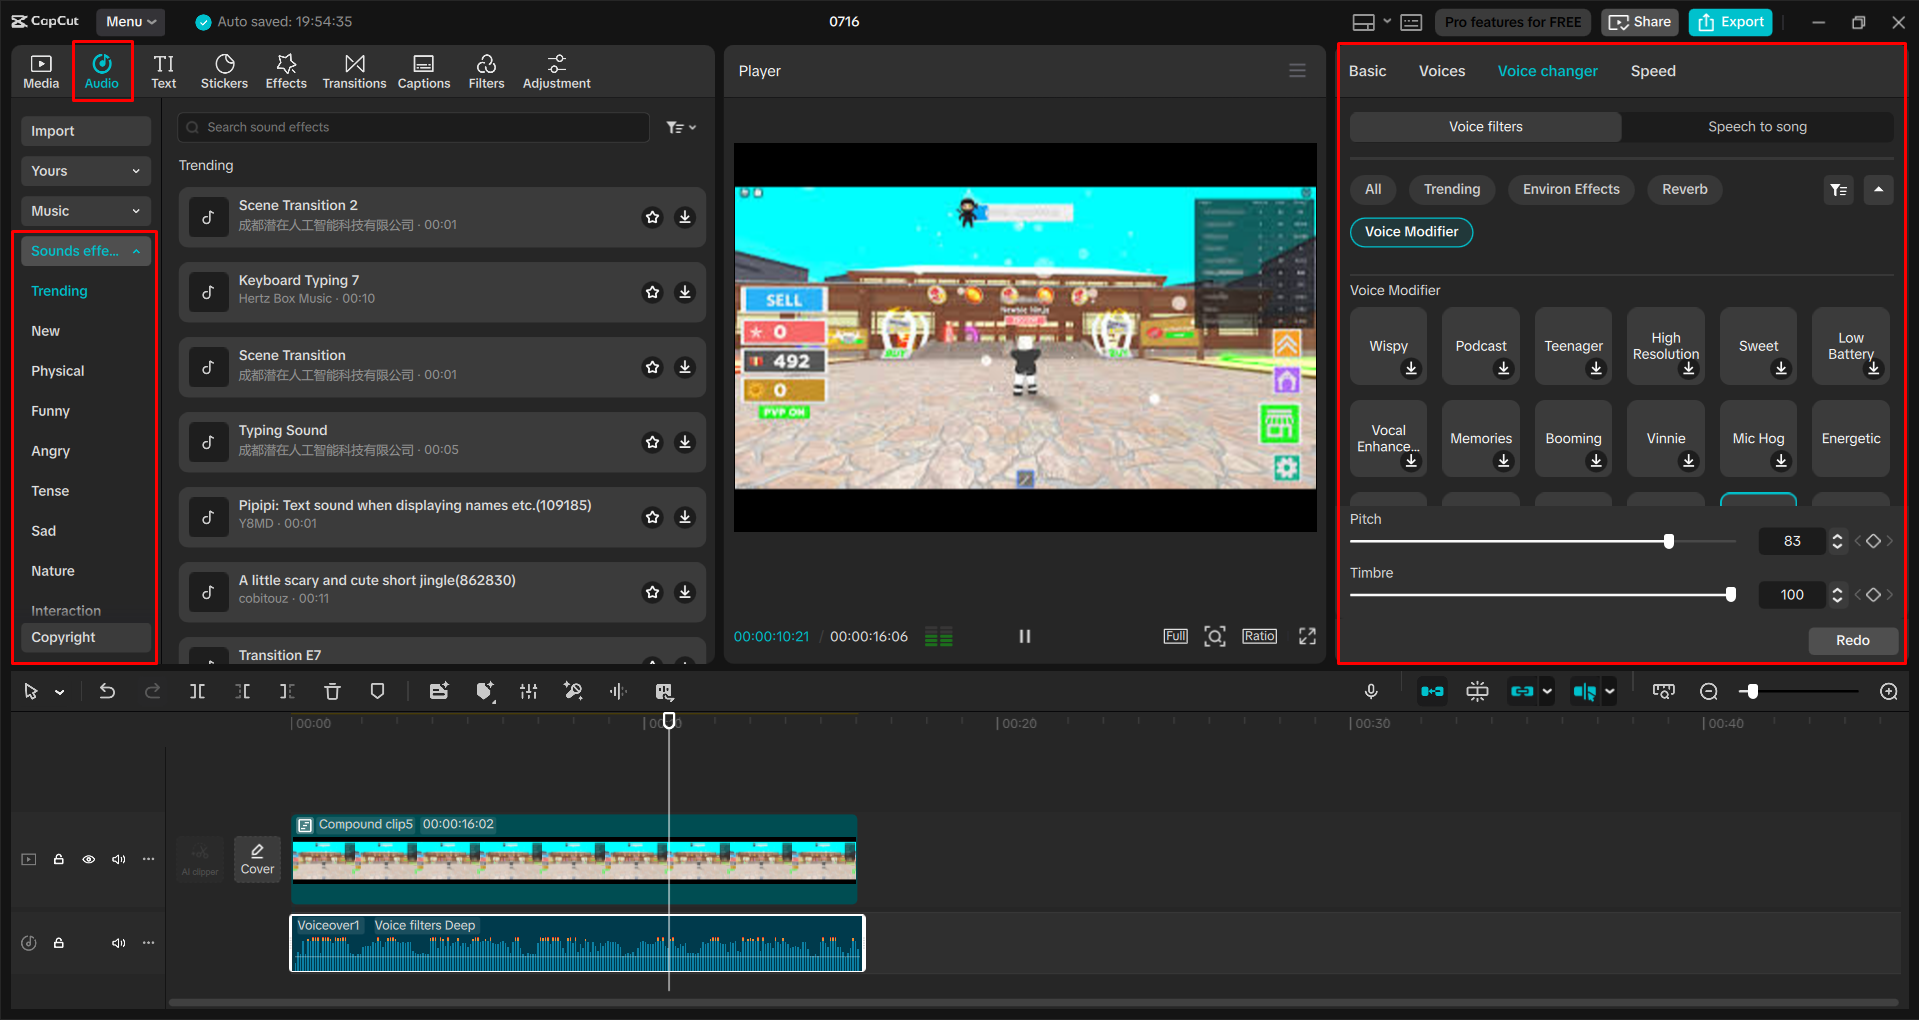The width and height of the screenshot is (1919, 1020).
Task: Open the layout options dropdown arrow
Action: coord(1387,21)
